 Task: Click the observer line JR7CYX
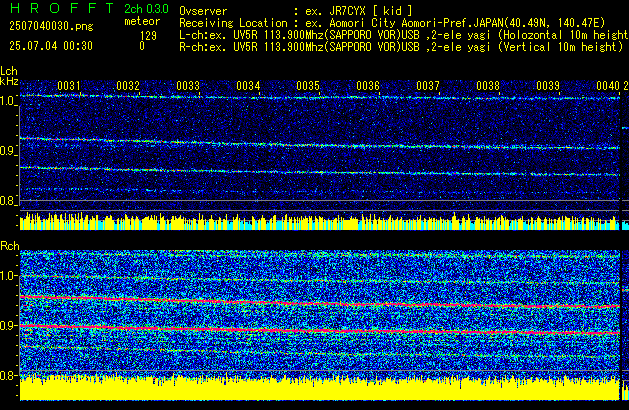(x=296, y=10)
